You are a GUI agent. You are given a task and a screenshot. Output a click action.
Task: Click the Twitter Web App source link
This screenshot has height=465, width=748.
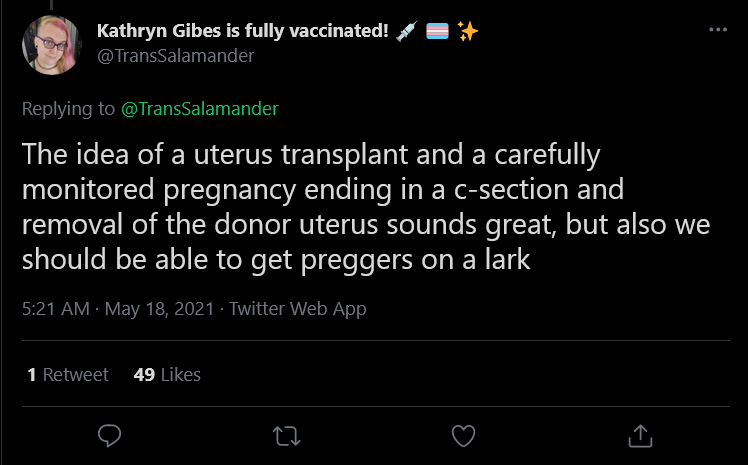pos(298,309)
